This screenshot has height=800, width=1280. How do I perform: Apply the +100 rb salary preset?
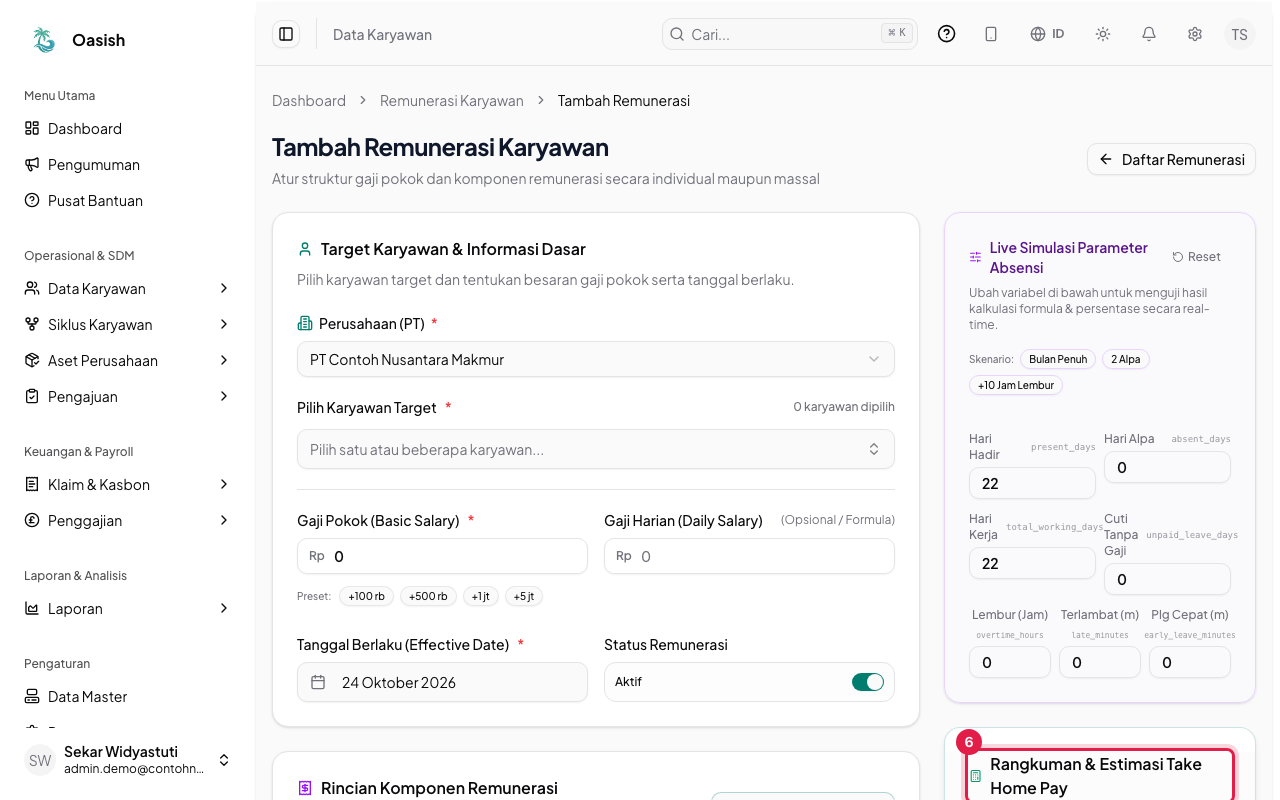[367, 596]
